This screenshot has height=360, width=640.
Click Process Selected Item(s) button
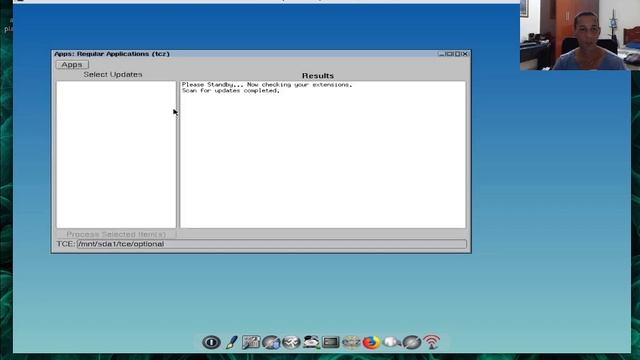point(116,234)
